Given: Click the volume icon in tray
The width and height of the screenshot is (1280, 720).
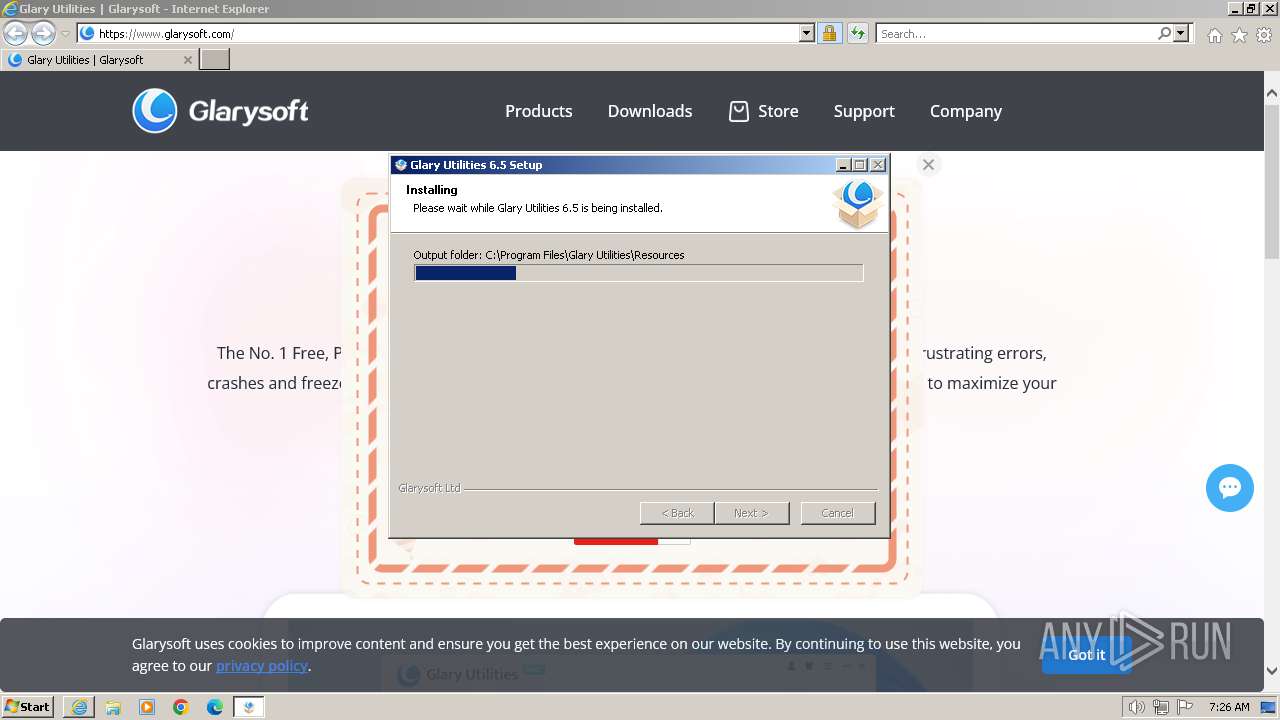Looking at the screenshot, I should tap(1137, 707).
